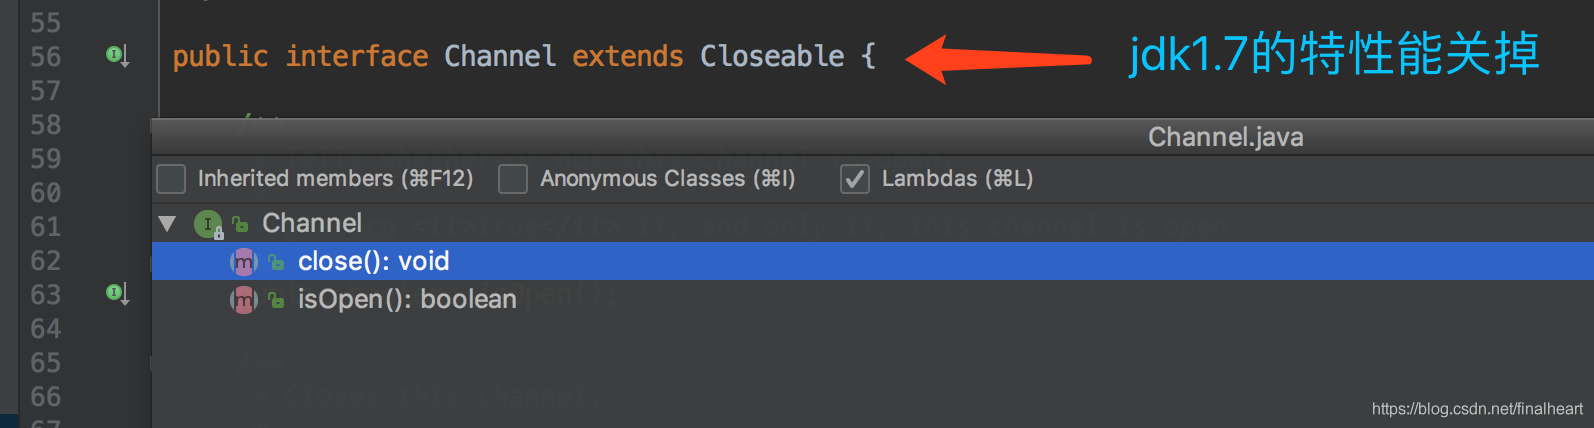Click the Closeable type in the code

[x=772, y=56]
